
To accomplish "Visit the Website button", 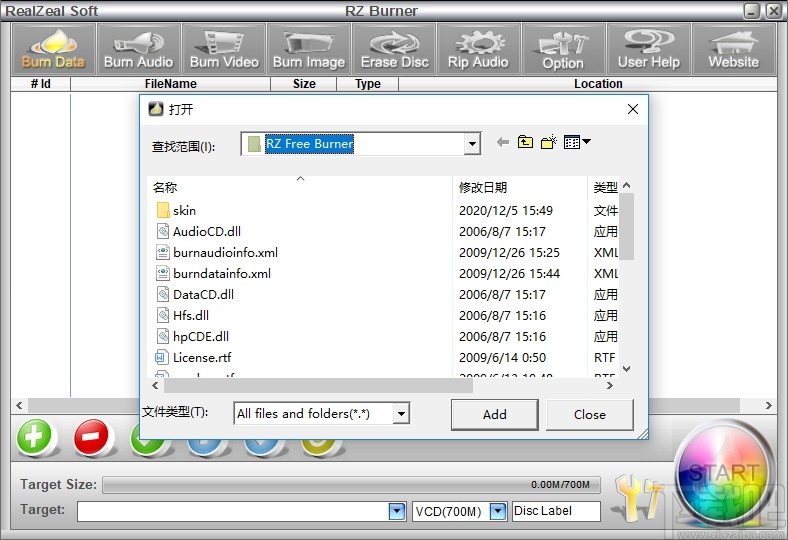I will 734,49.
